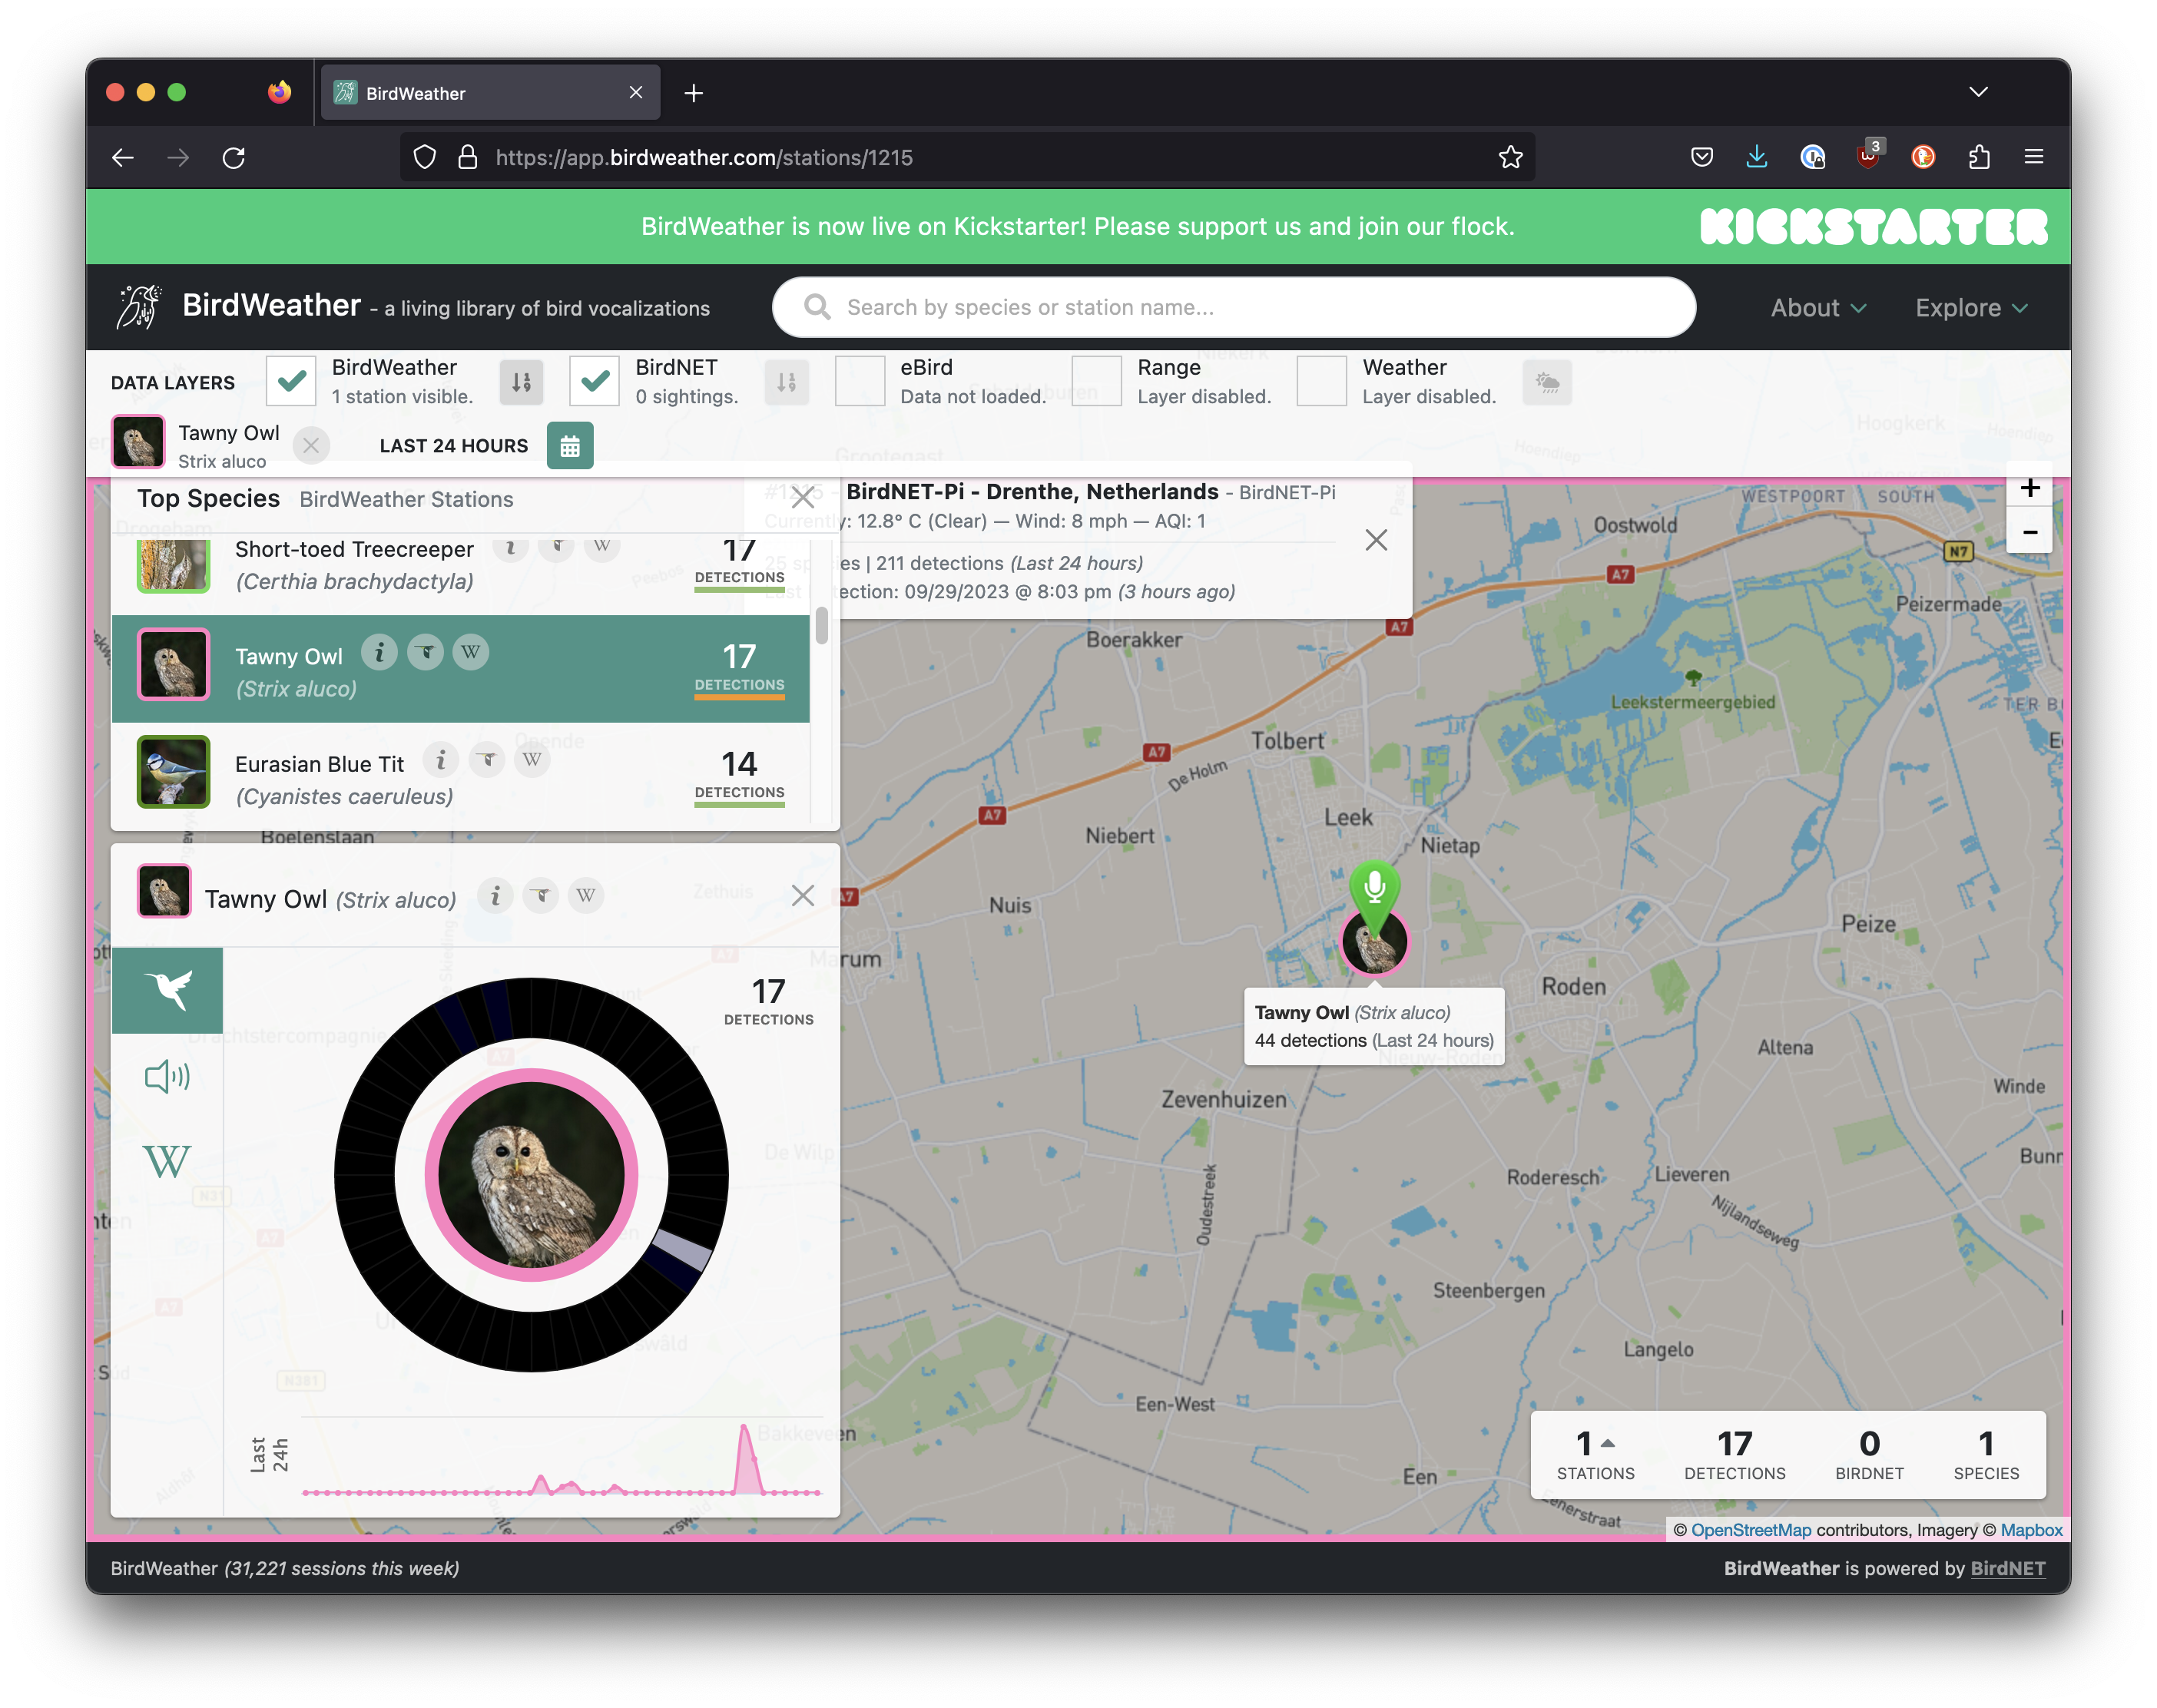
Task: Click the species search input field
Action: tap(1232, 308)
